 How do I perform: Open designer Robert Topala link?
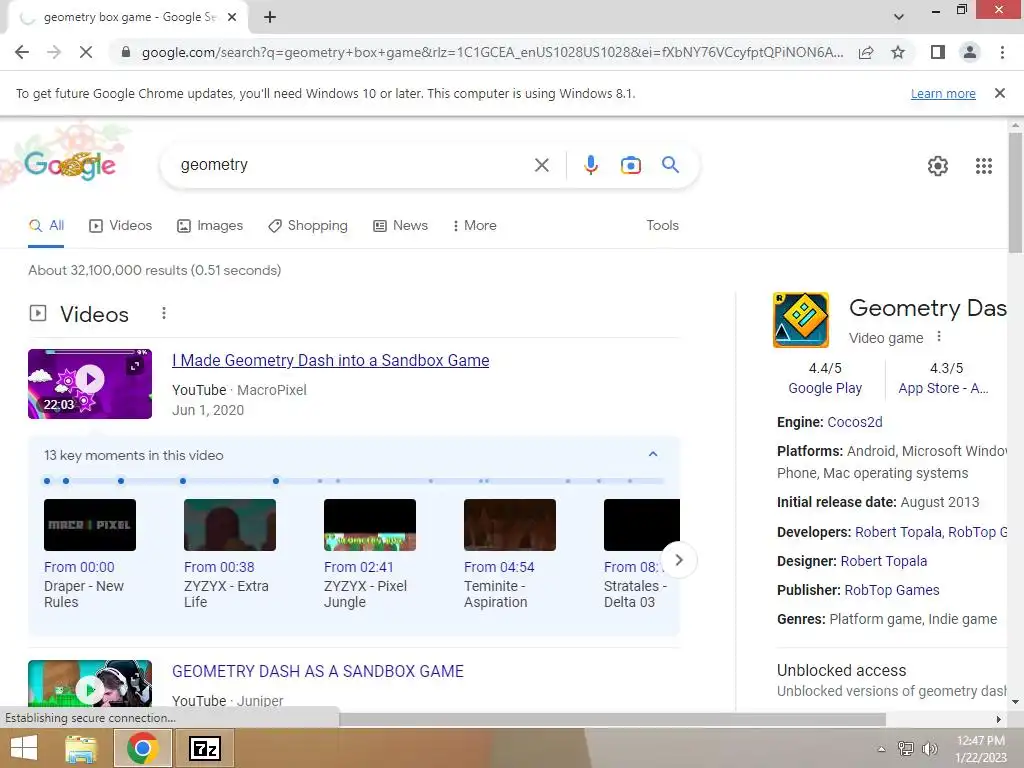pos(884,561)
